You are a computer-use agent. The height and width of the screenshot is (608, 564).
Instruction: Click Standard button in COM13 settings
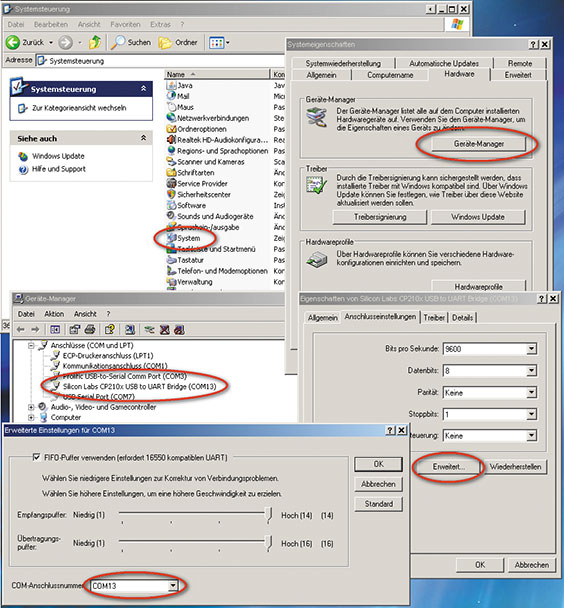[x=378, y=504]
